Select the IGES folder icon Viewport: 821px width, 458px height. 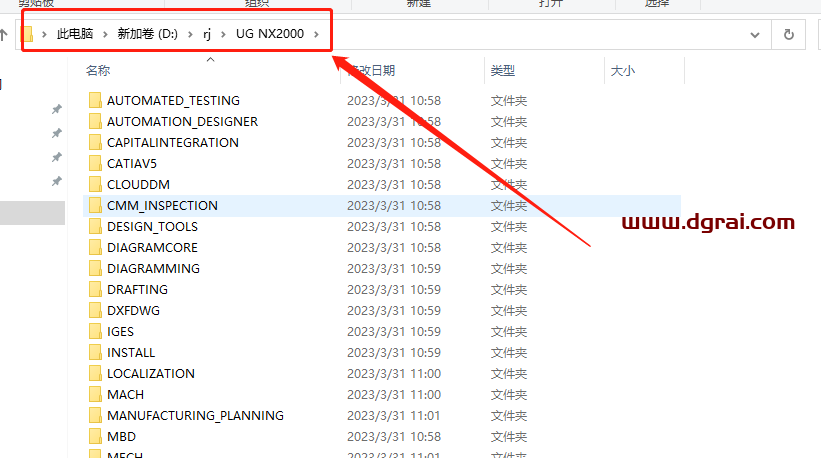pos(95,331)
